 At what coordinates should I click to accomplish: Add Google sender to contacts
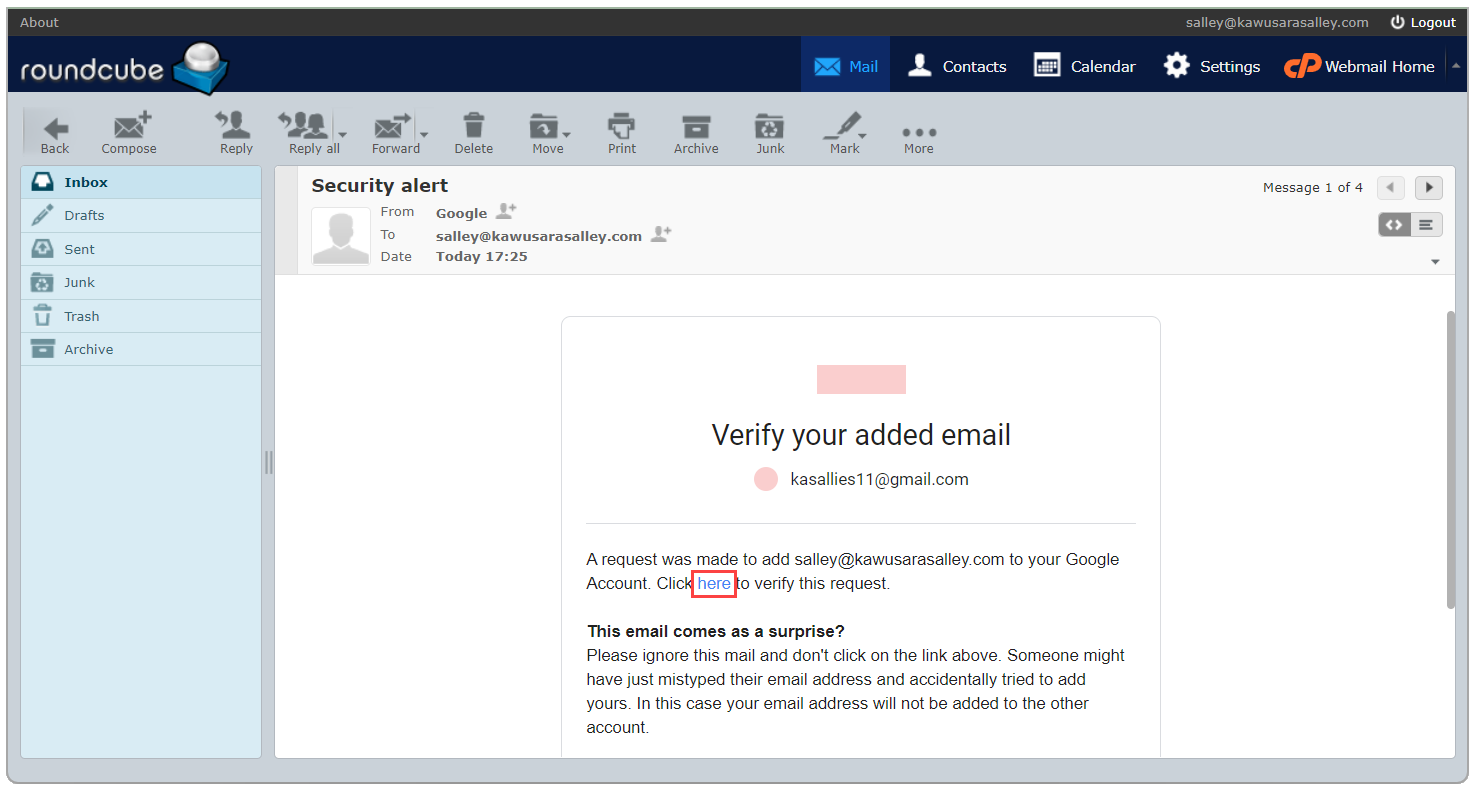coord(506,211)
